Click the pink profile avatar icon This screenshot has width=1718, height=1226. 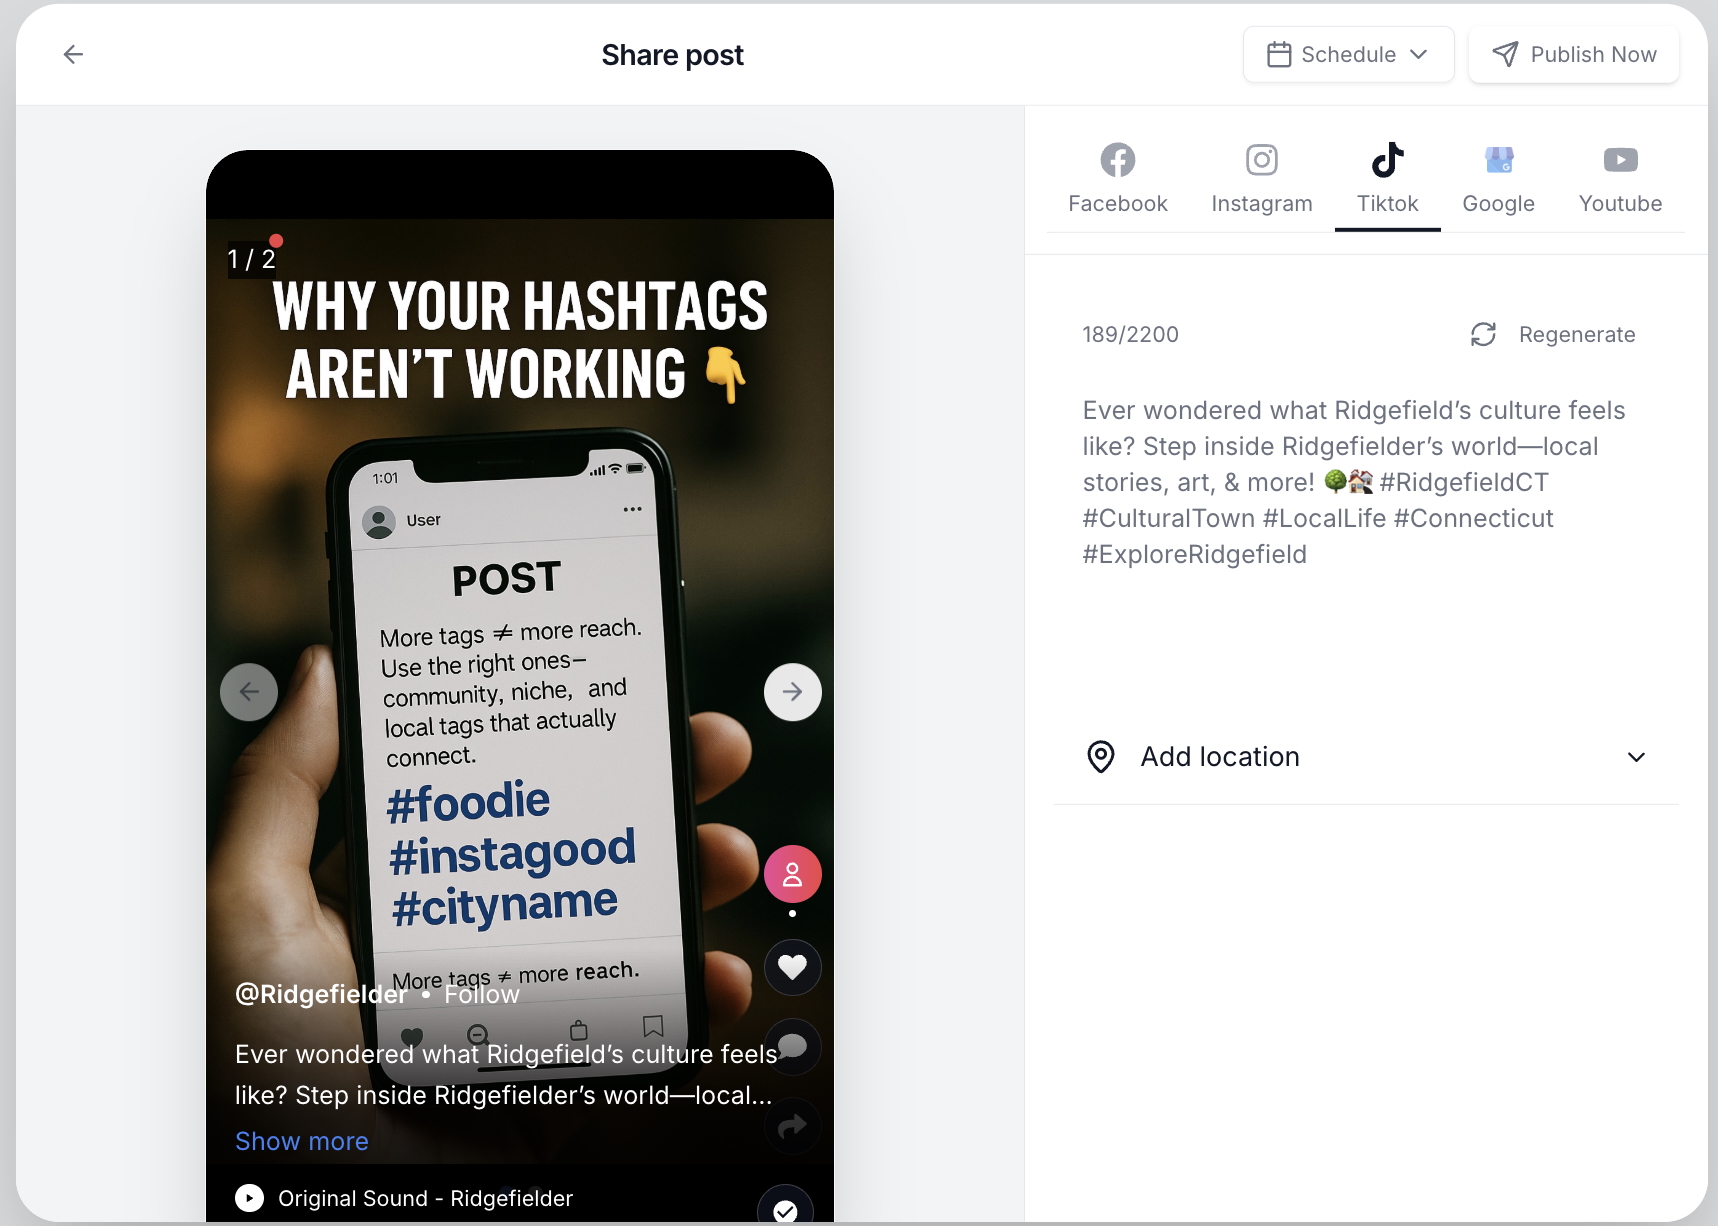pyautogui.click(x=792, y=875)
